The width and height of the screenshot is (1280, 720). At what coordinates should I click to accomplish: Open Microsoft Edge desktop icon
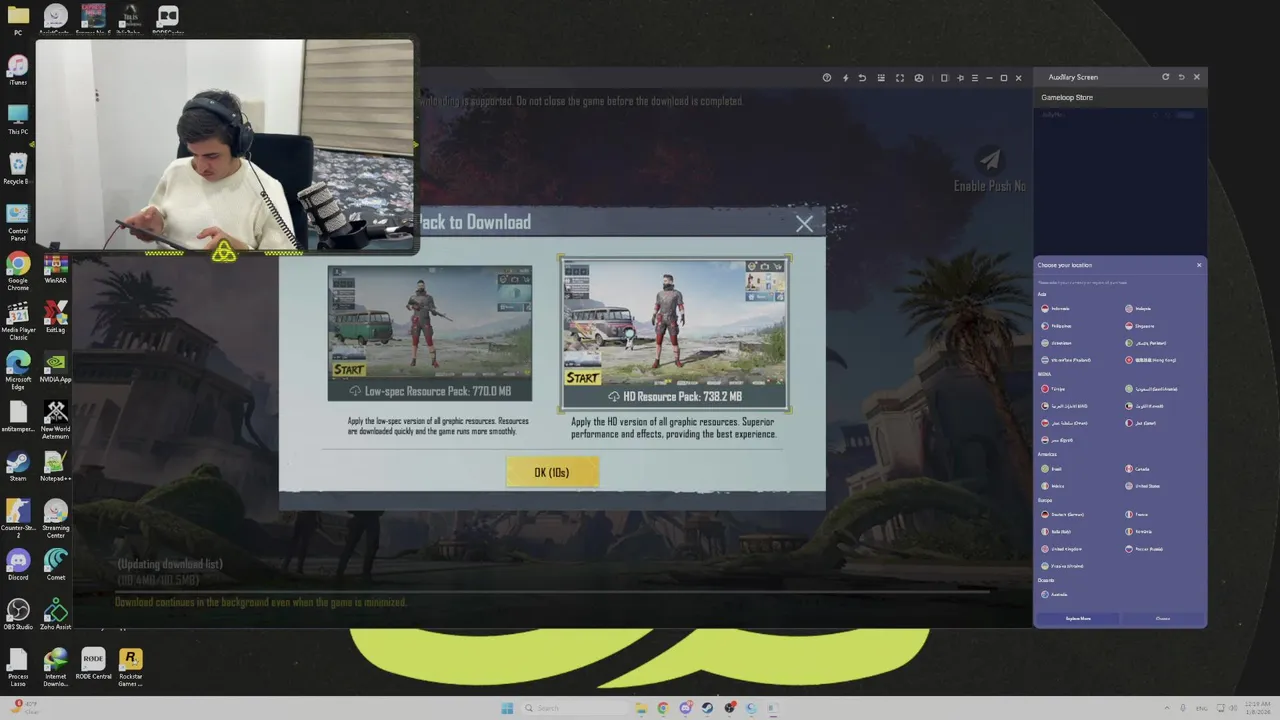click(18, 370)
